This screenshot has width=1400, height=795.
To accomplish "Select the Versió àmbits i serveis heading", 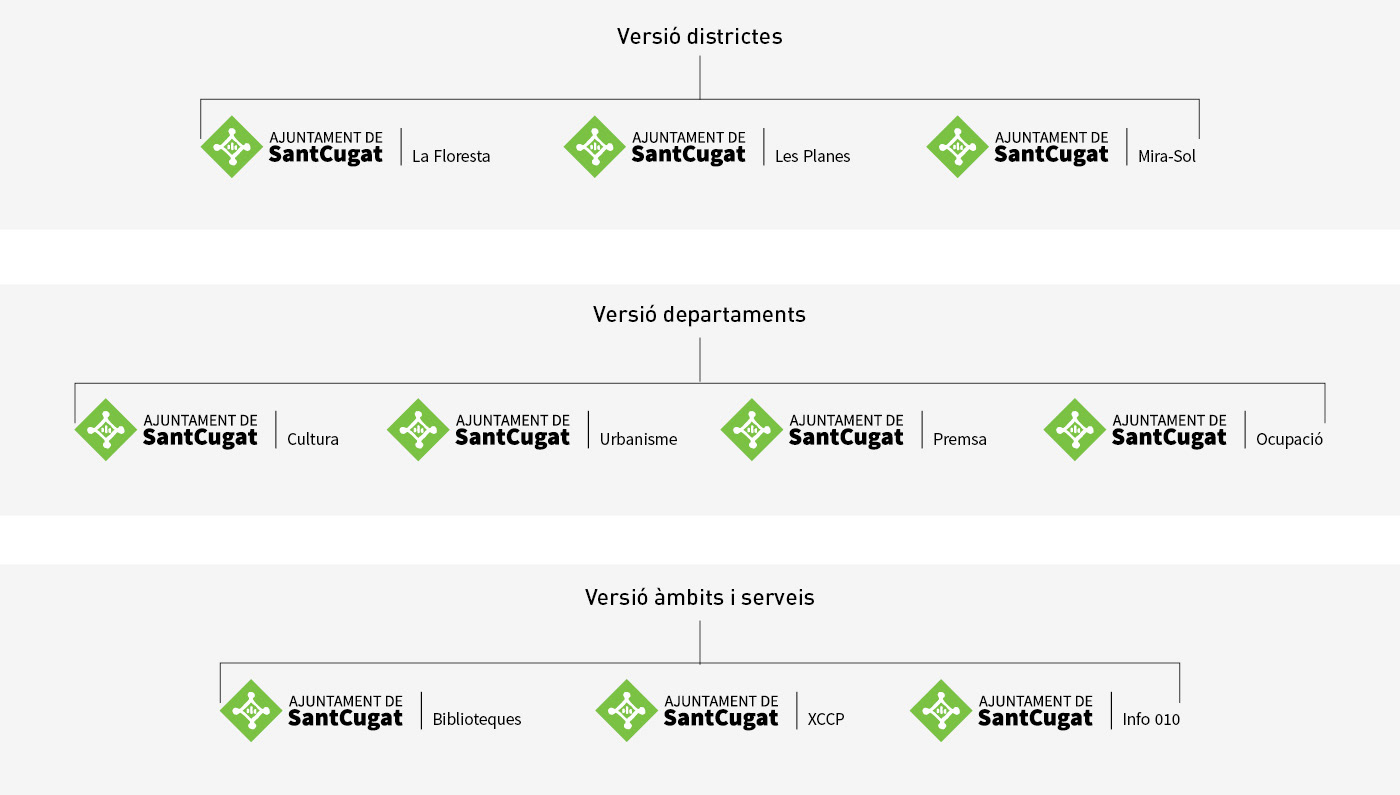I will 700,598.
